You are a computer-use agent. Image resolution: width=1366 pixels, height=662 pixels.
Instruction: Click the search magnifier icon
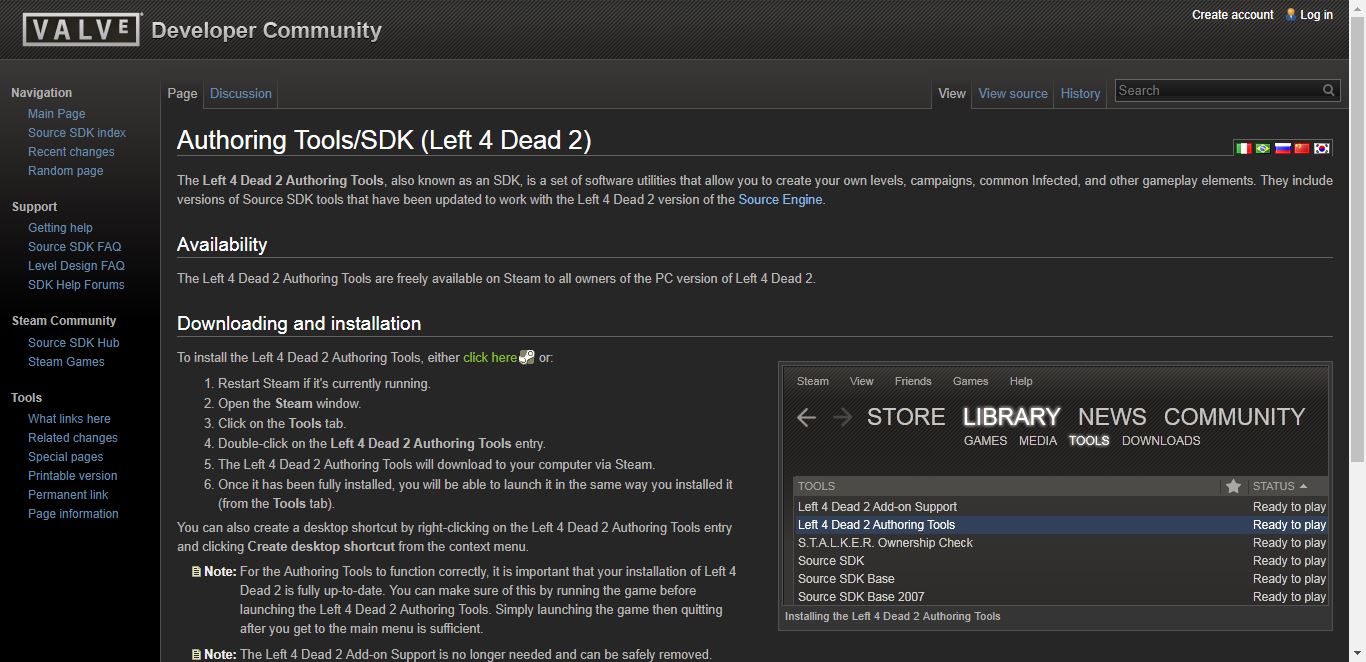point(1328,90)
